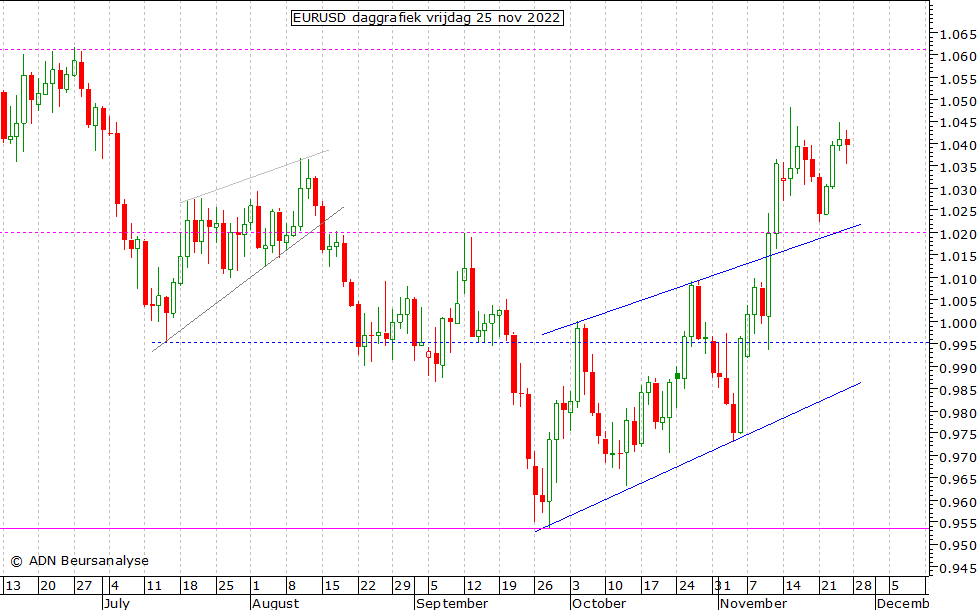The image size is (980, 610).
Task: Click the 1.050 price axis label
Action: (x=958, y=101)
